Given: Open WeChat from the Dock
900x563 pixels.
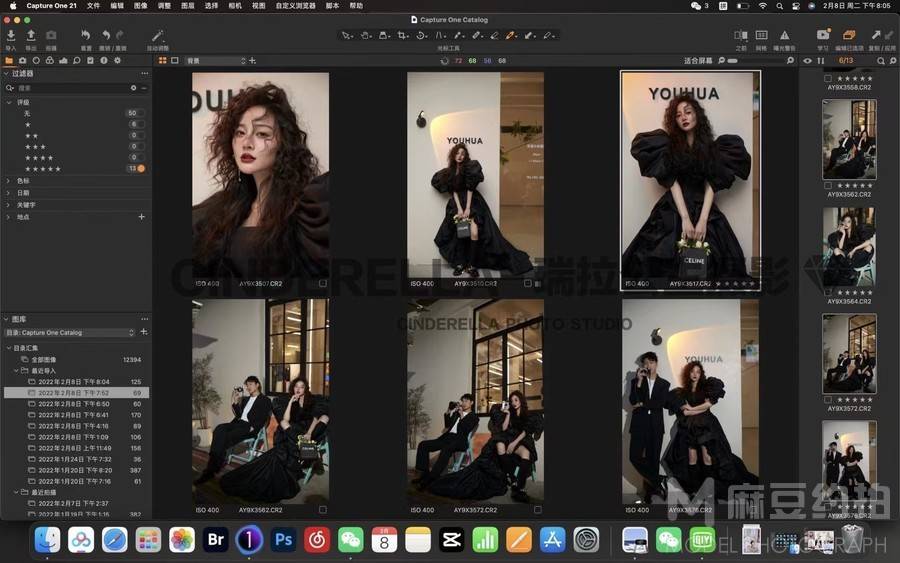Looking at the screenshot, I should coord(351,539).
